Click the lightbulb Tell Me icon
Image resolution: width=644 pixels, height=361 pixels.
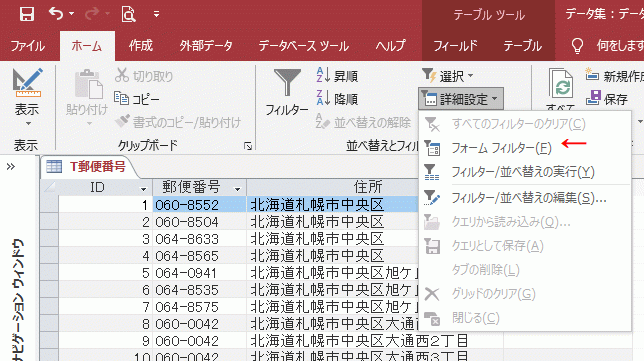(577, 46)
